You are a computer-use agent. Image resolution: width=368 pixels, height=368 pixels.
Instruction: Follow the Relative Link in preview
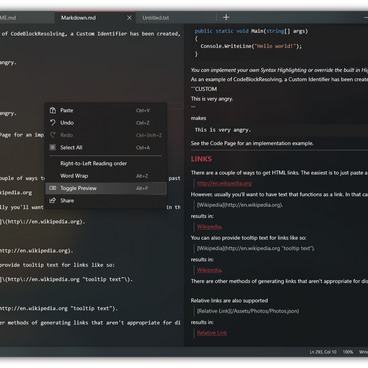click(x=212, y=333)
